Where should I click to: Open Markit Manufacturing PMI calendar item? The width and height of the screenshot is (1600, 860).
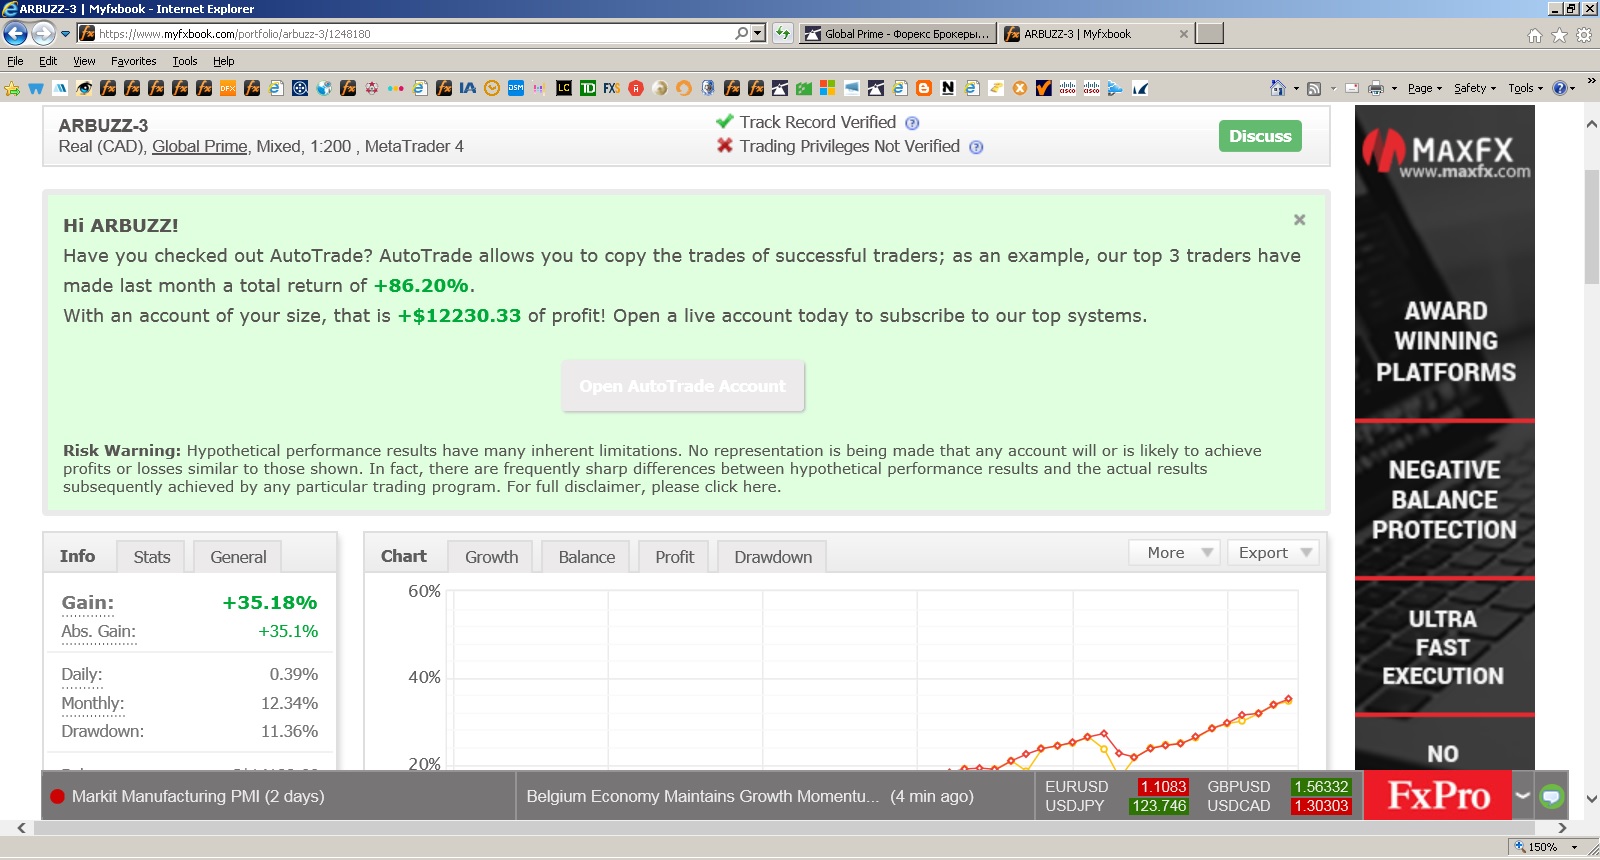[x=198, y=797]
